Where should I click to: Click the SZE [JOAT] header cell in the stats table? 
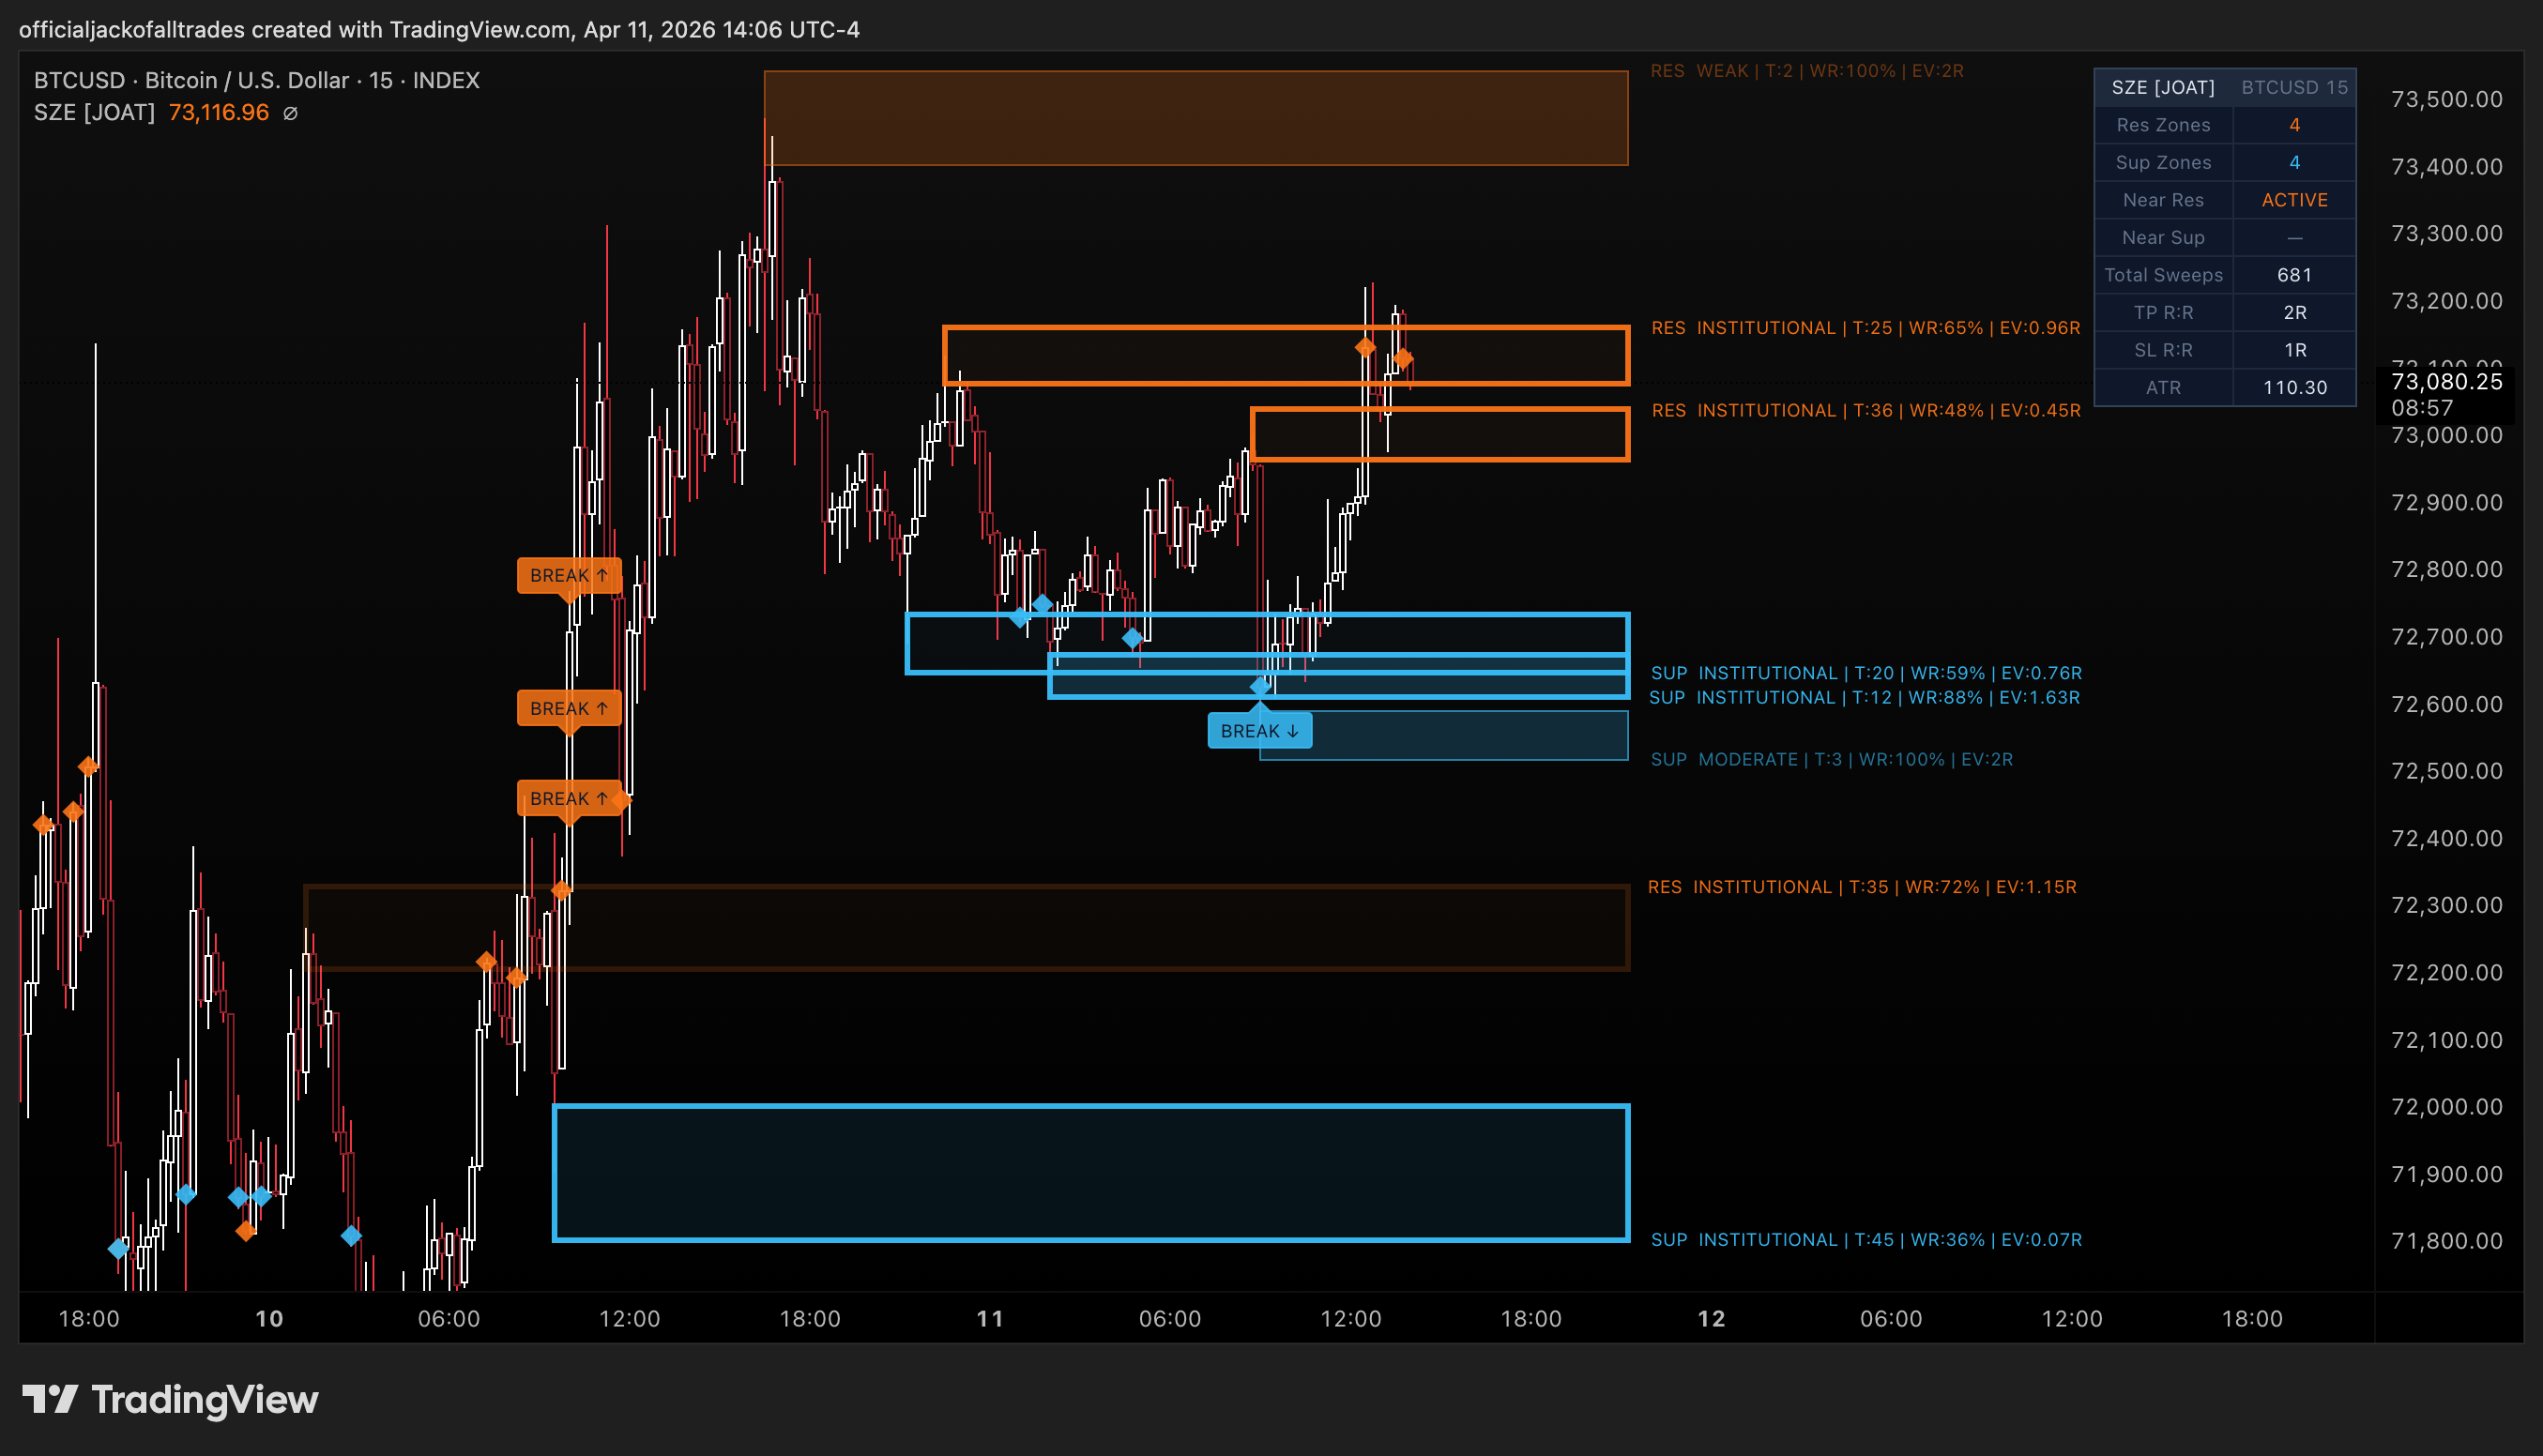[x=2163, y=87]
